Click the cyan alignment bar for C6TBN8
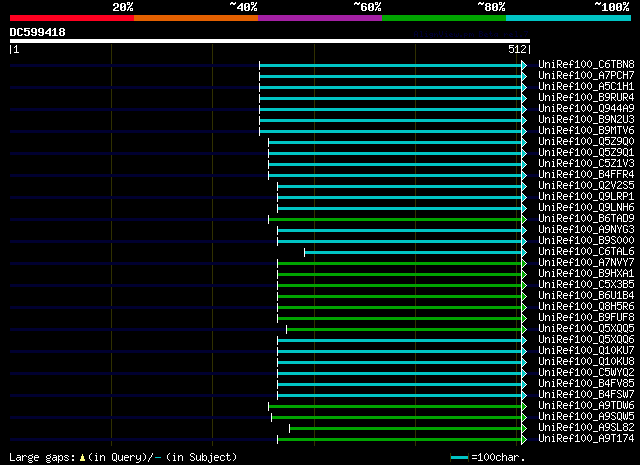 (x=391, y=65)
